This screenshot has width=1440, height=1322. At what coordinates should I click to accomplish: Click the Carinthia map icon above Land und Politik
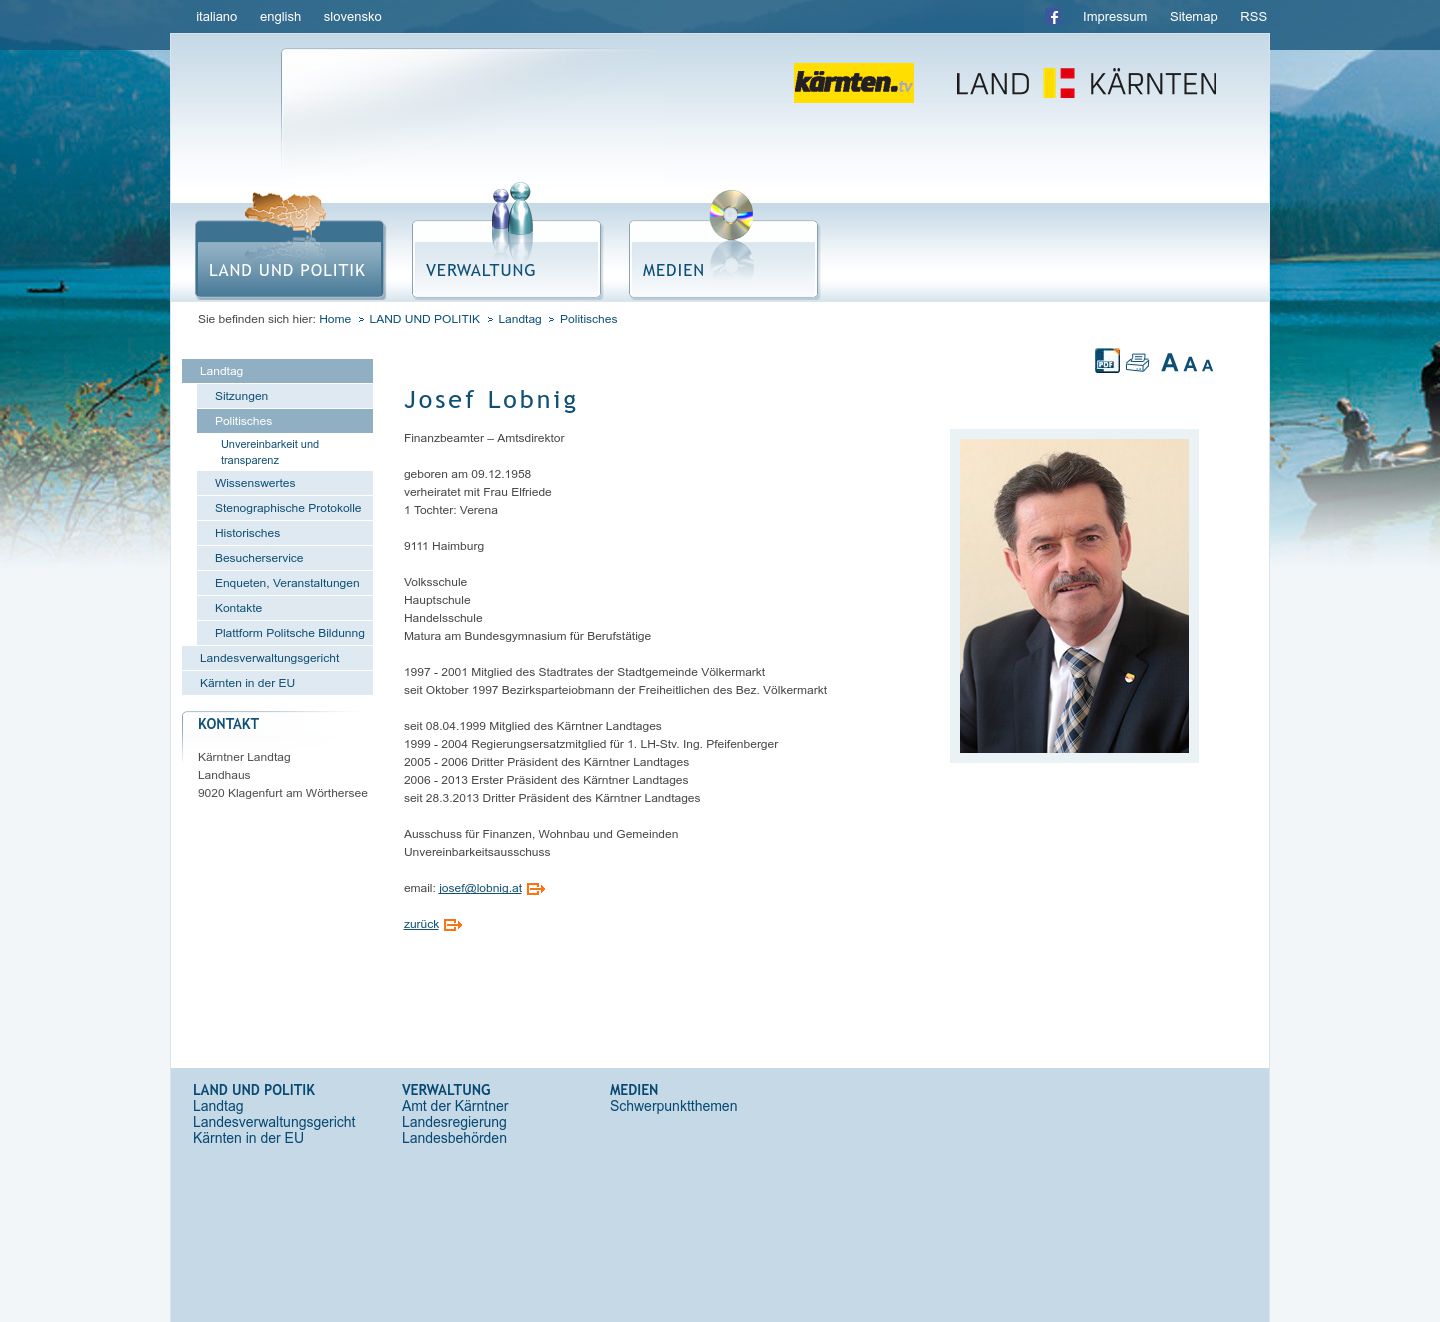coord(286,212)
